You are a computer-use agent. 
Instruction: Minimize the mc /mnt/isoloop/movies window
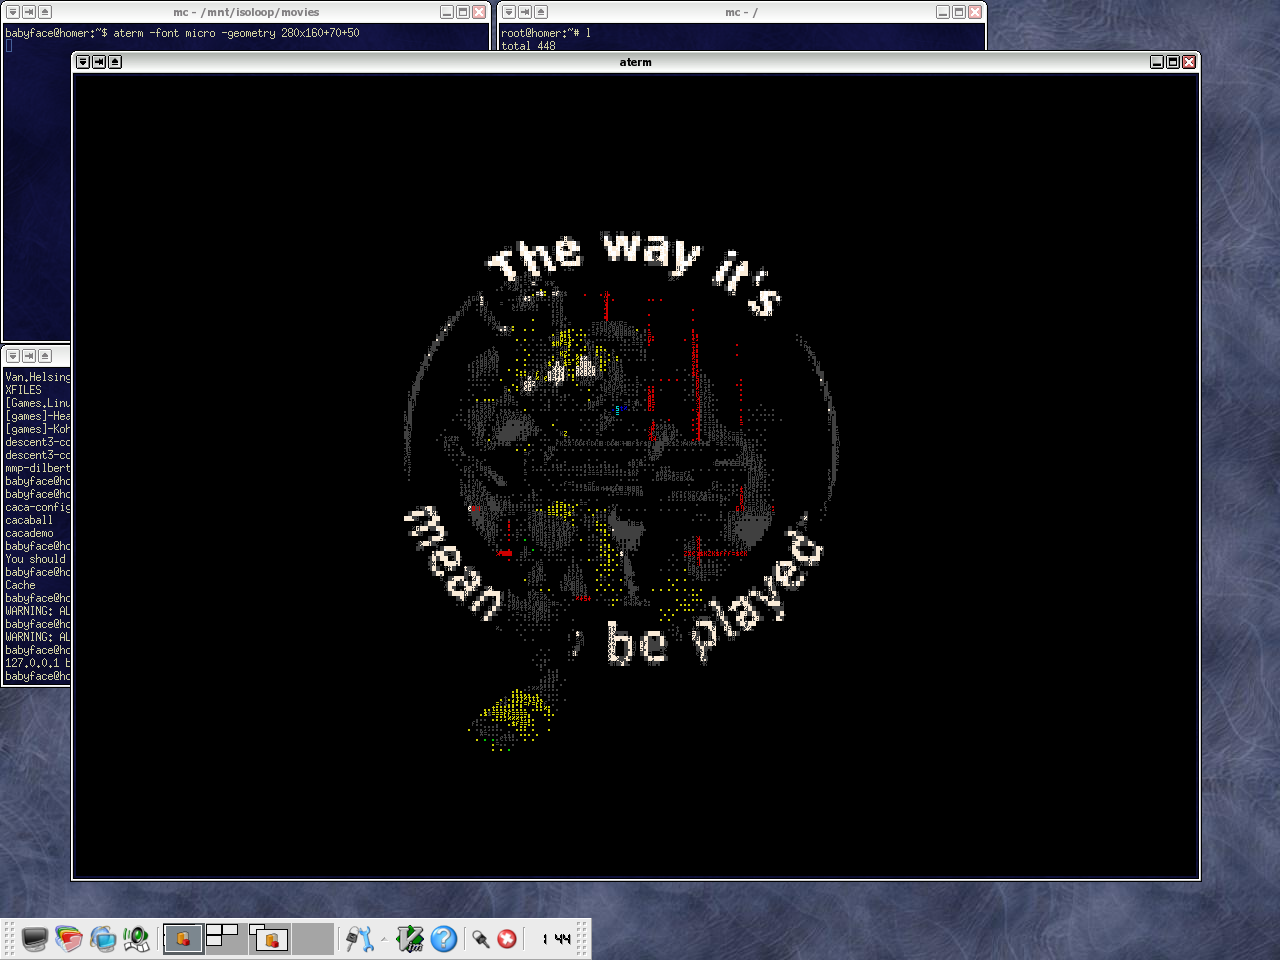click(447, 12)
